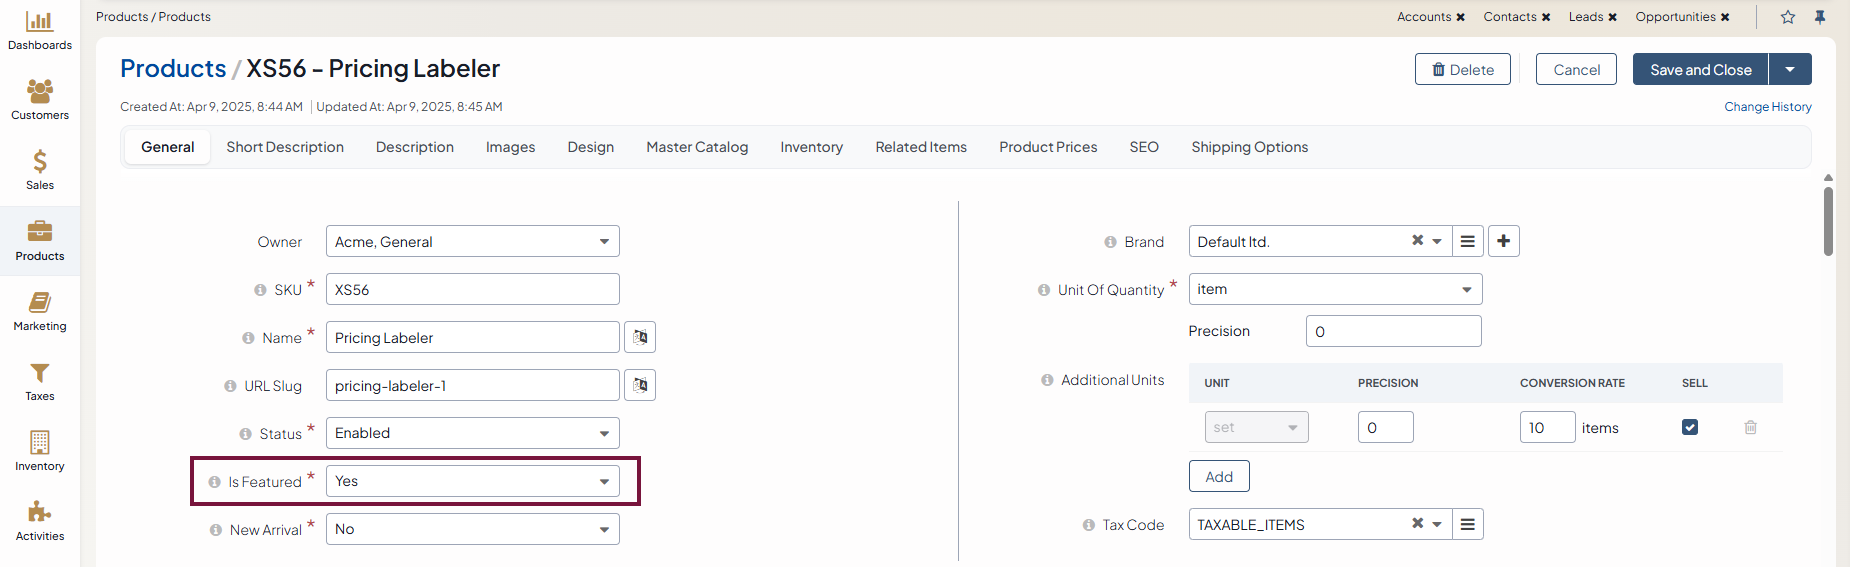The width and height of the screenshot is (1850, 567).
Task: Clear the Tax Code selection
Action: pos(1417,523)
